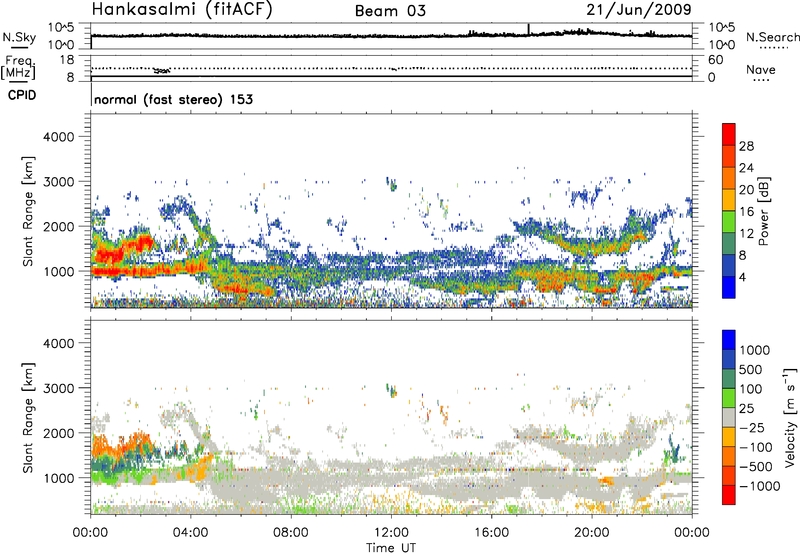Click the "N.Sky" legend label

point(19,37)
